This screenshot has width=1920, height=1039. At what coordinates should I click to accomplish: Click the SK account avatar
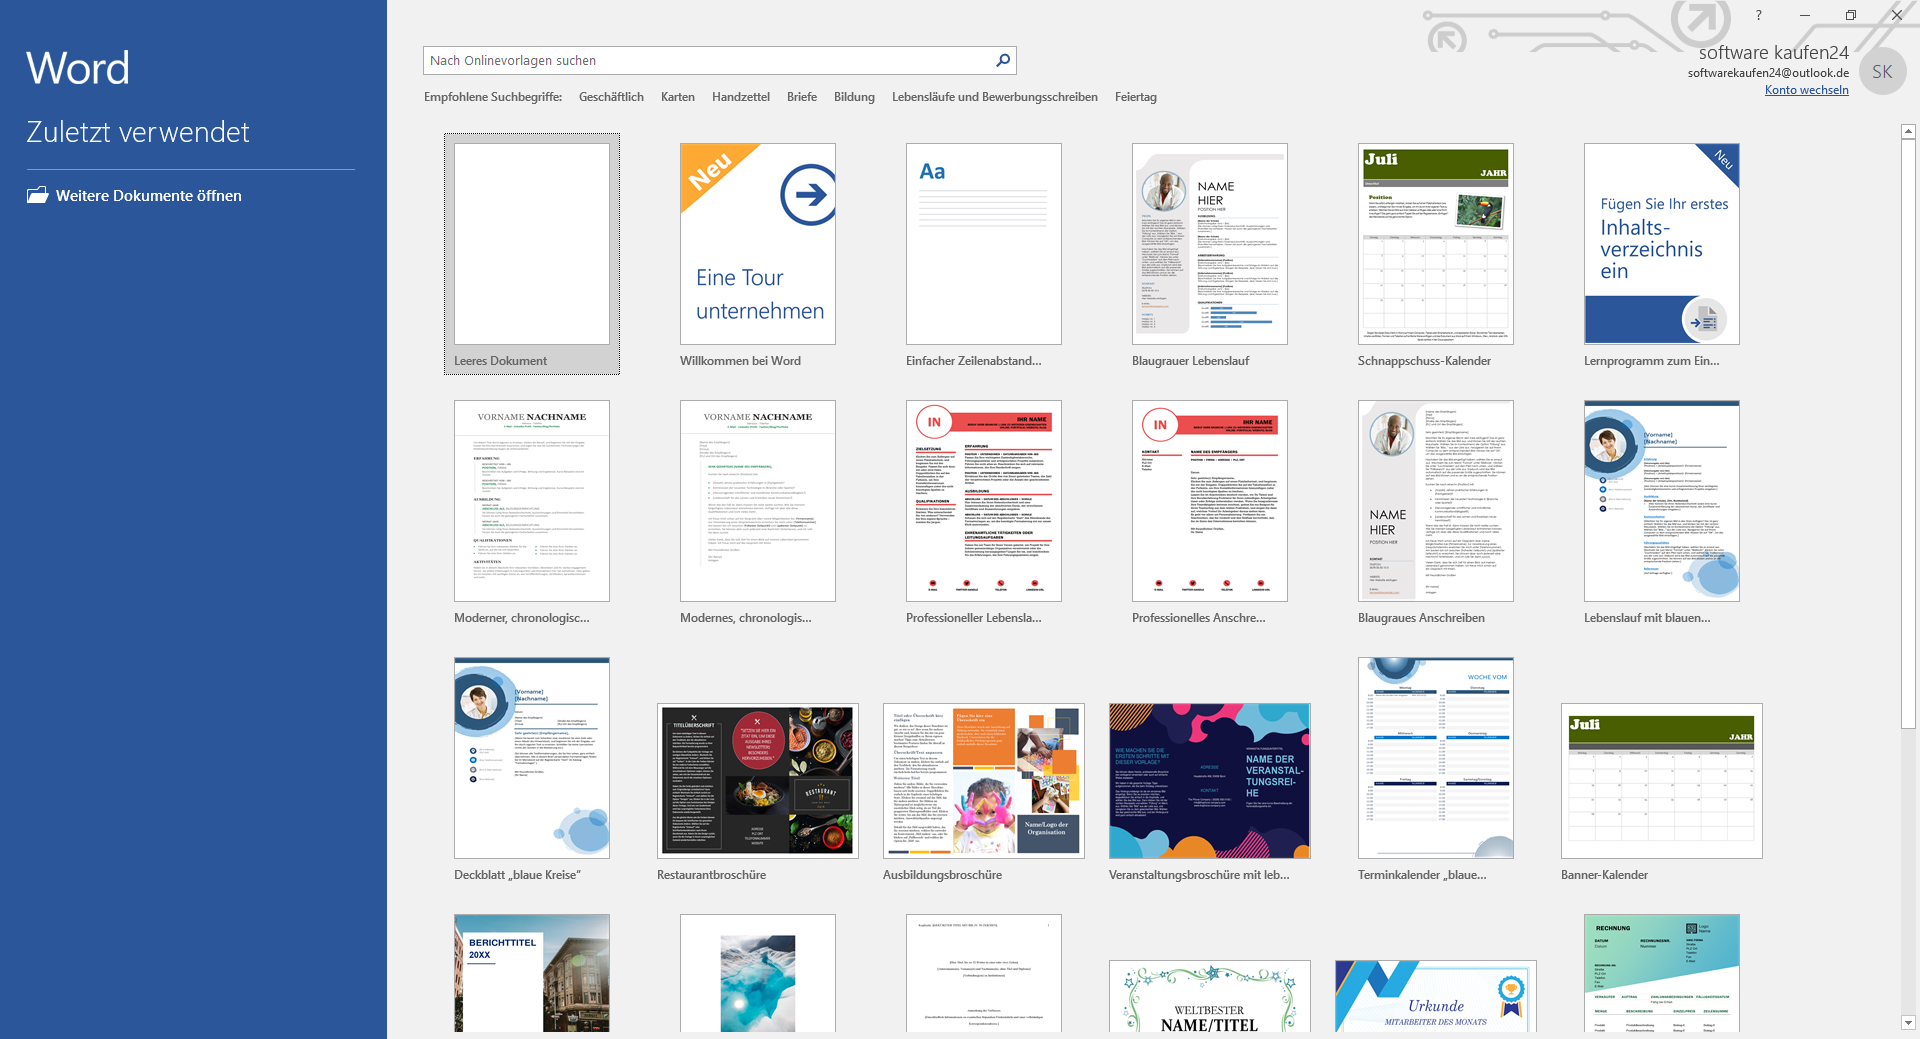click(1882, 72)
